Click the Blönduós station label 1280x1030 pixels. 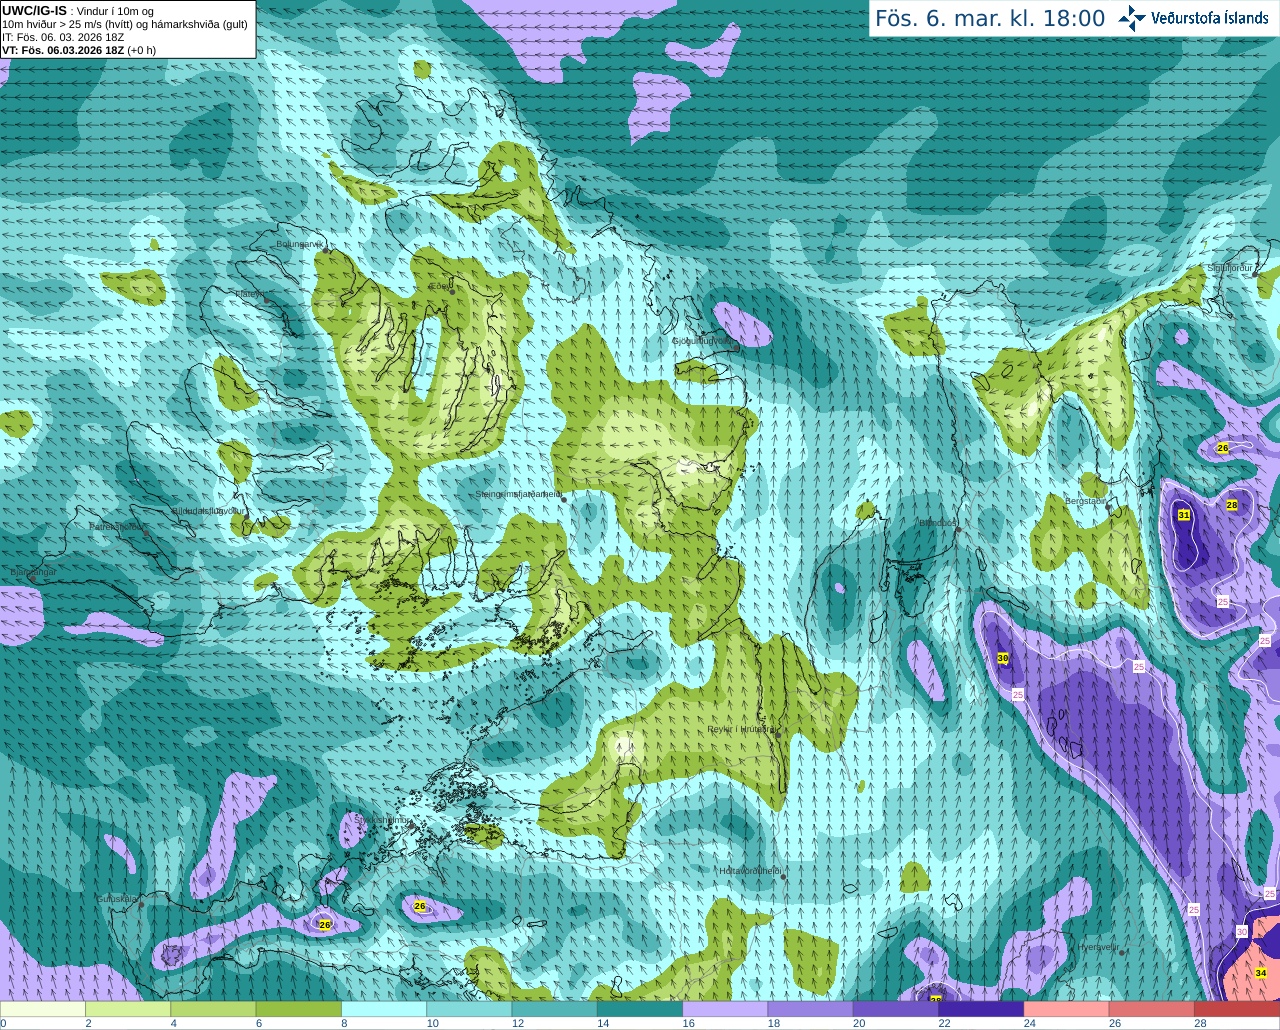pyautogui.click(x=938, y=523)
